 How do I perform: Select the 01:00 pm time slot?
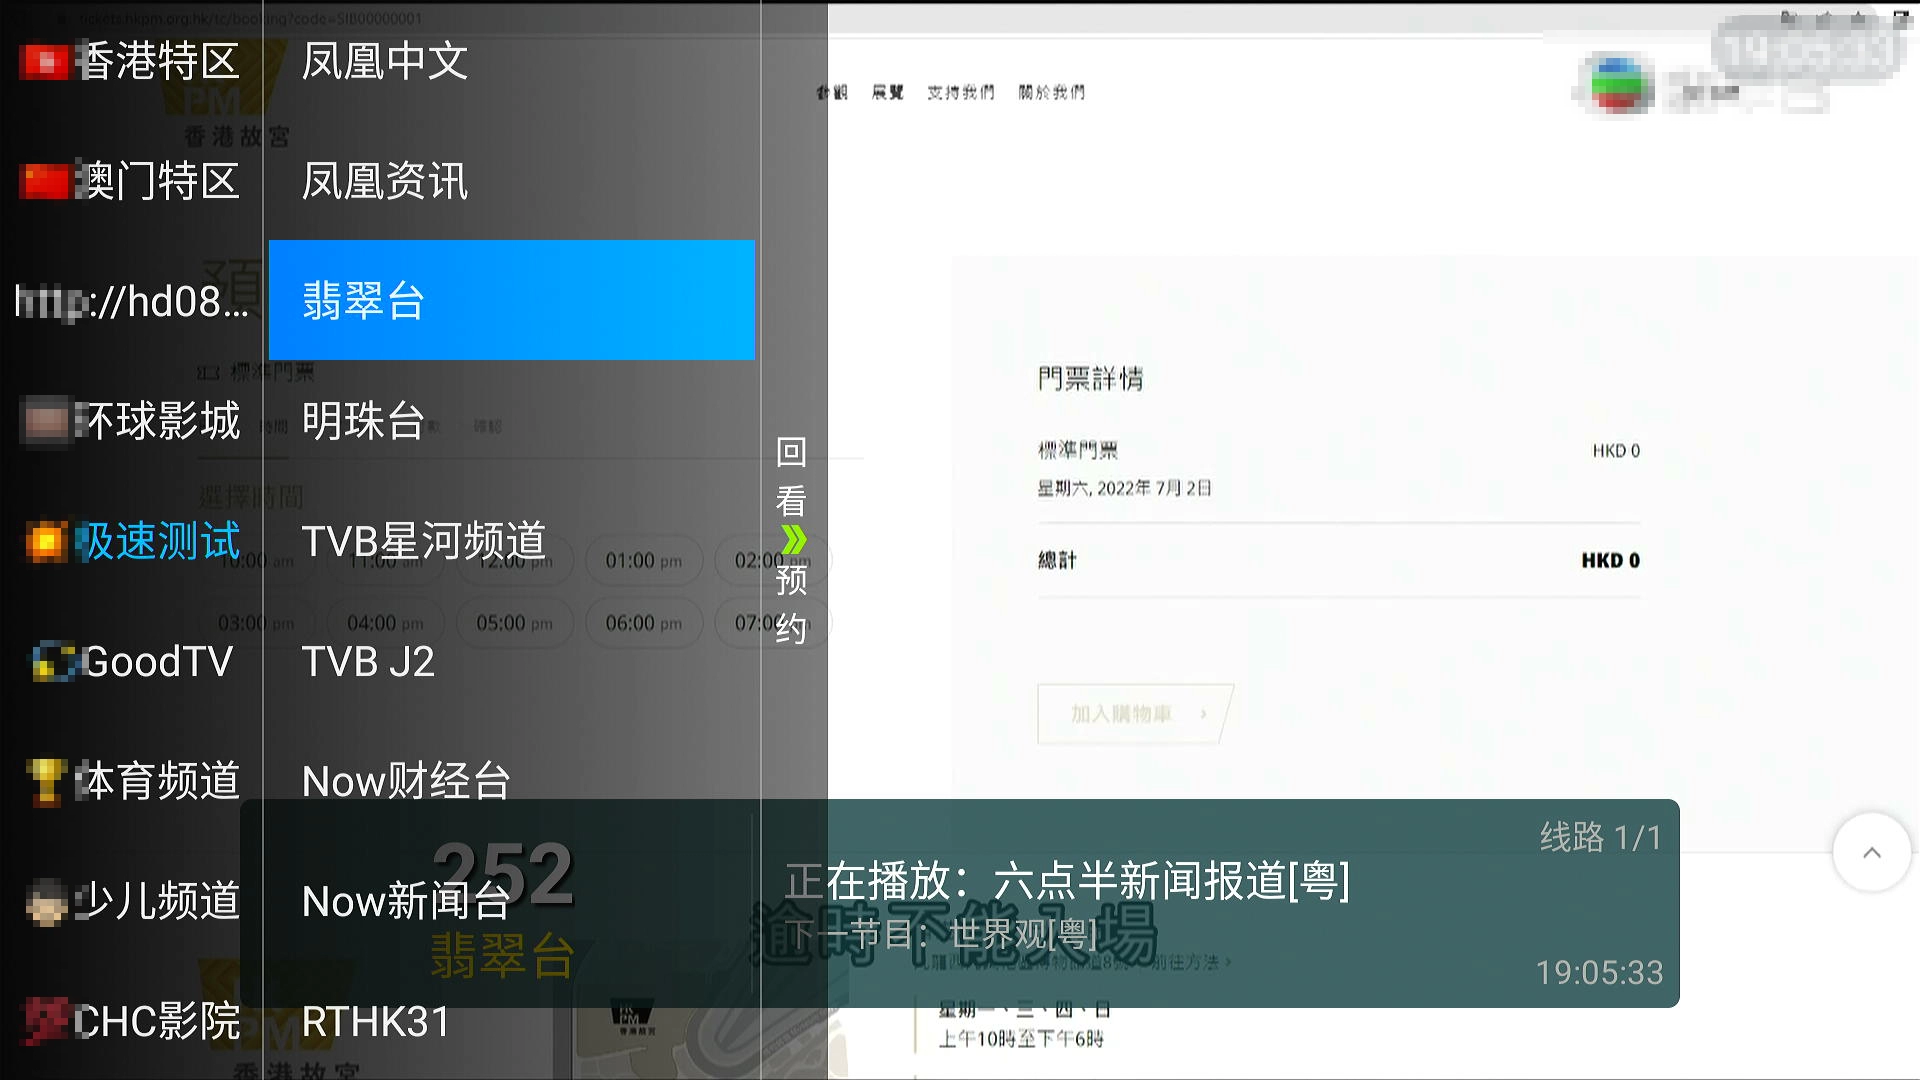click(643, 561)
